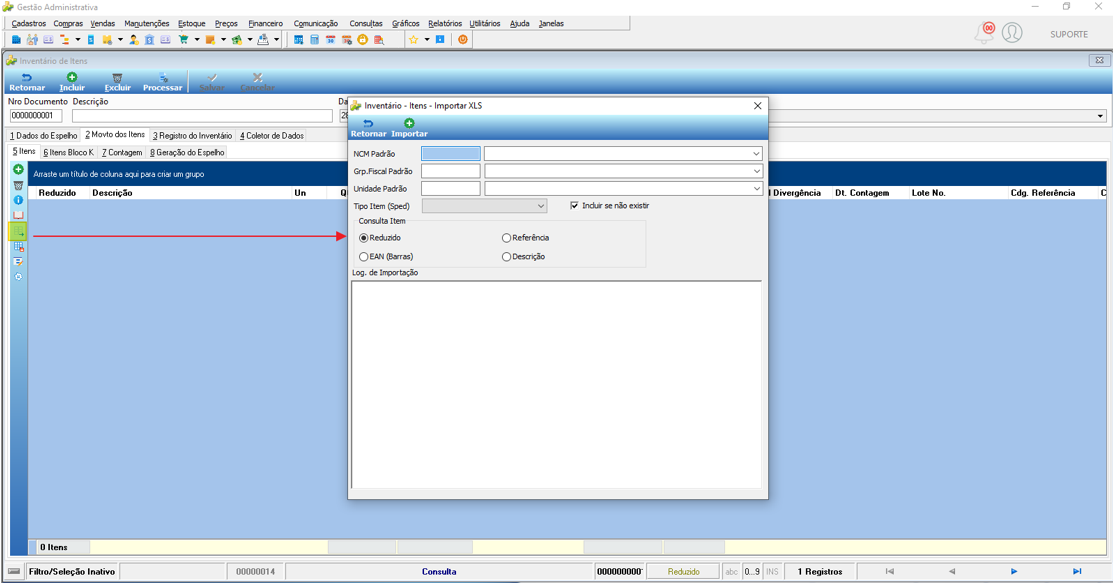1113x583 pixels.
Task: Expand dropdown arrow beside star icon
Action: pos(427,40)
